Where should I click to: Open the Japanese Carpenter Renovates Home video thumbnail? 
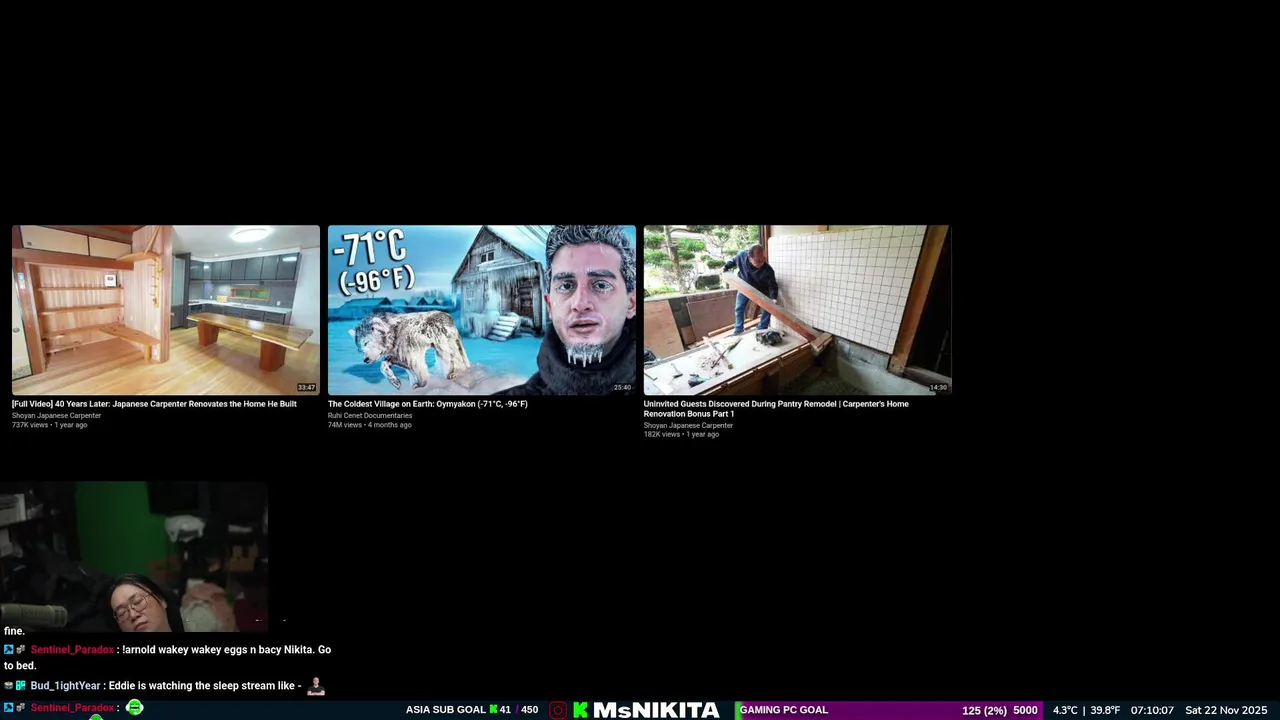166,310
